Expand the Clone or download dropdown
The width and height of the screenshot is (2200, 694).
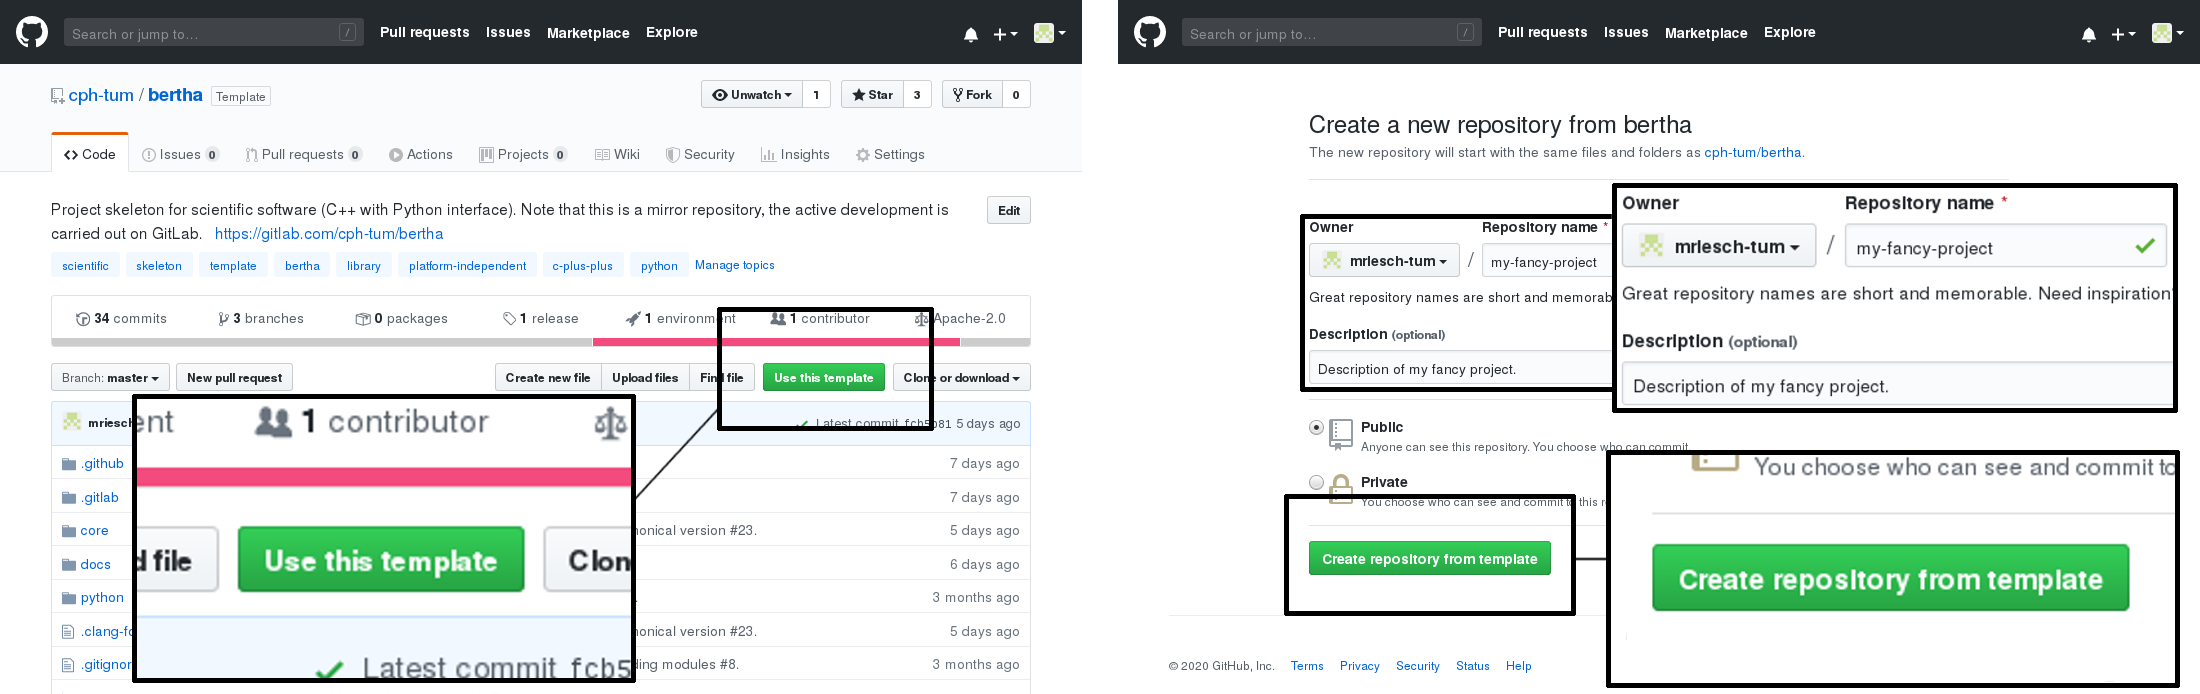point(962,378)
